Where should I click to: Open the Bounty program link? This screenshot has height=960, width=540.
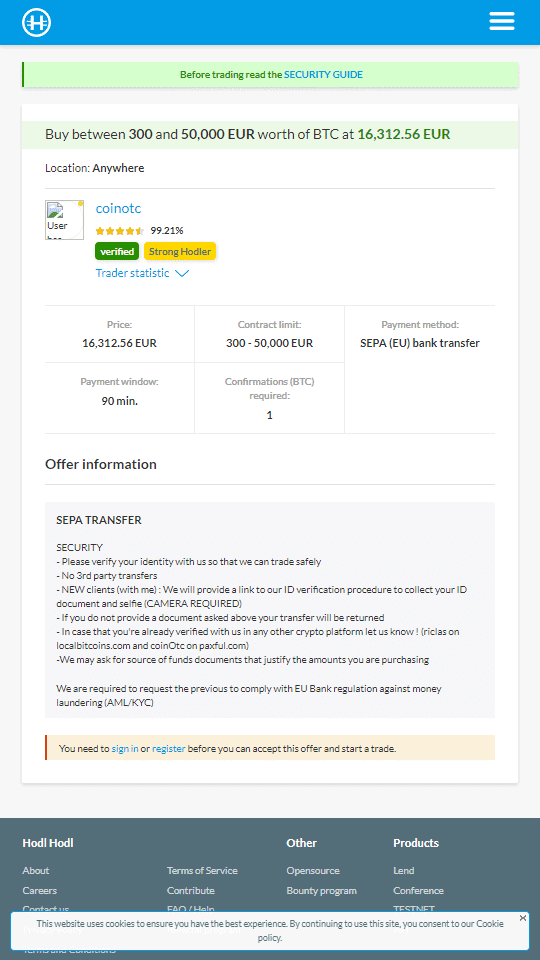tap(321, 891)
